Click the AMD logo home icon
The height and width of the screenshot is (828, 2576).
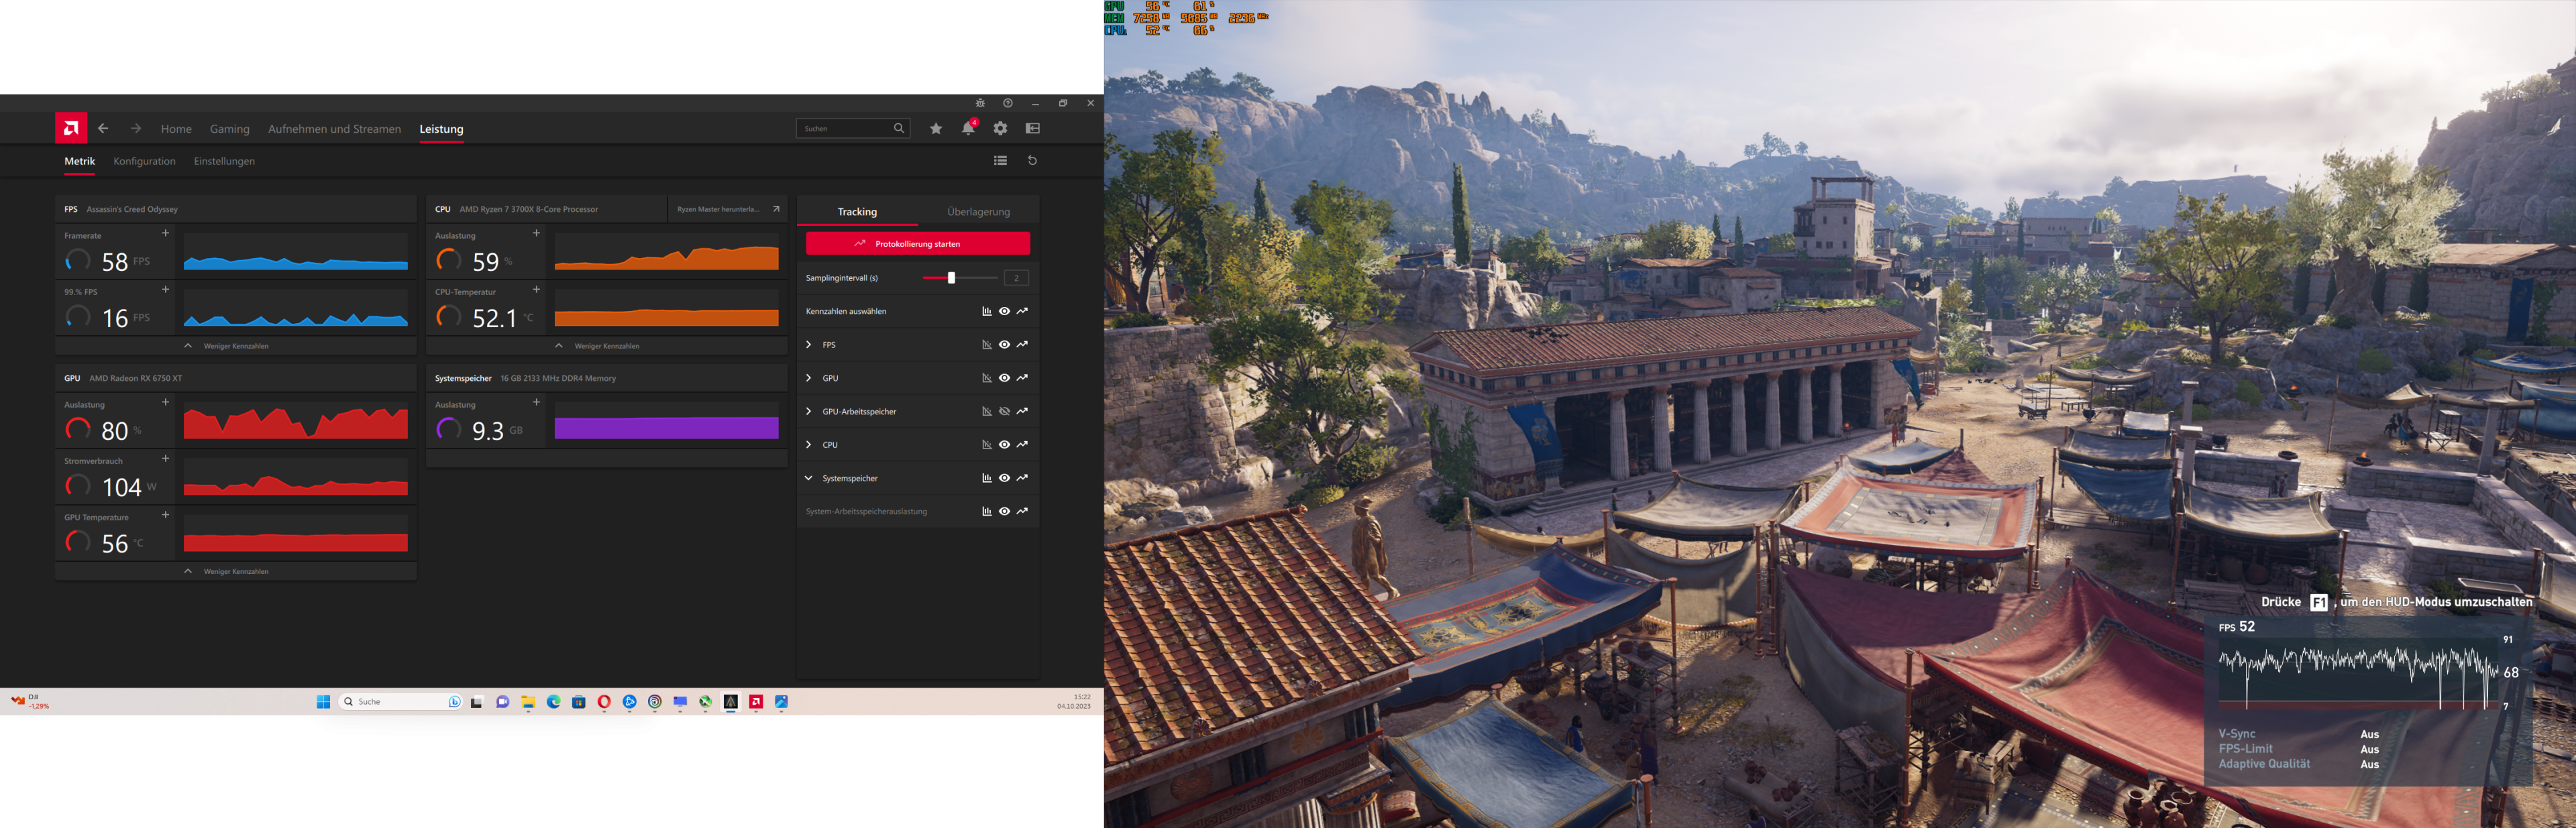point(71,128)
